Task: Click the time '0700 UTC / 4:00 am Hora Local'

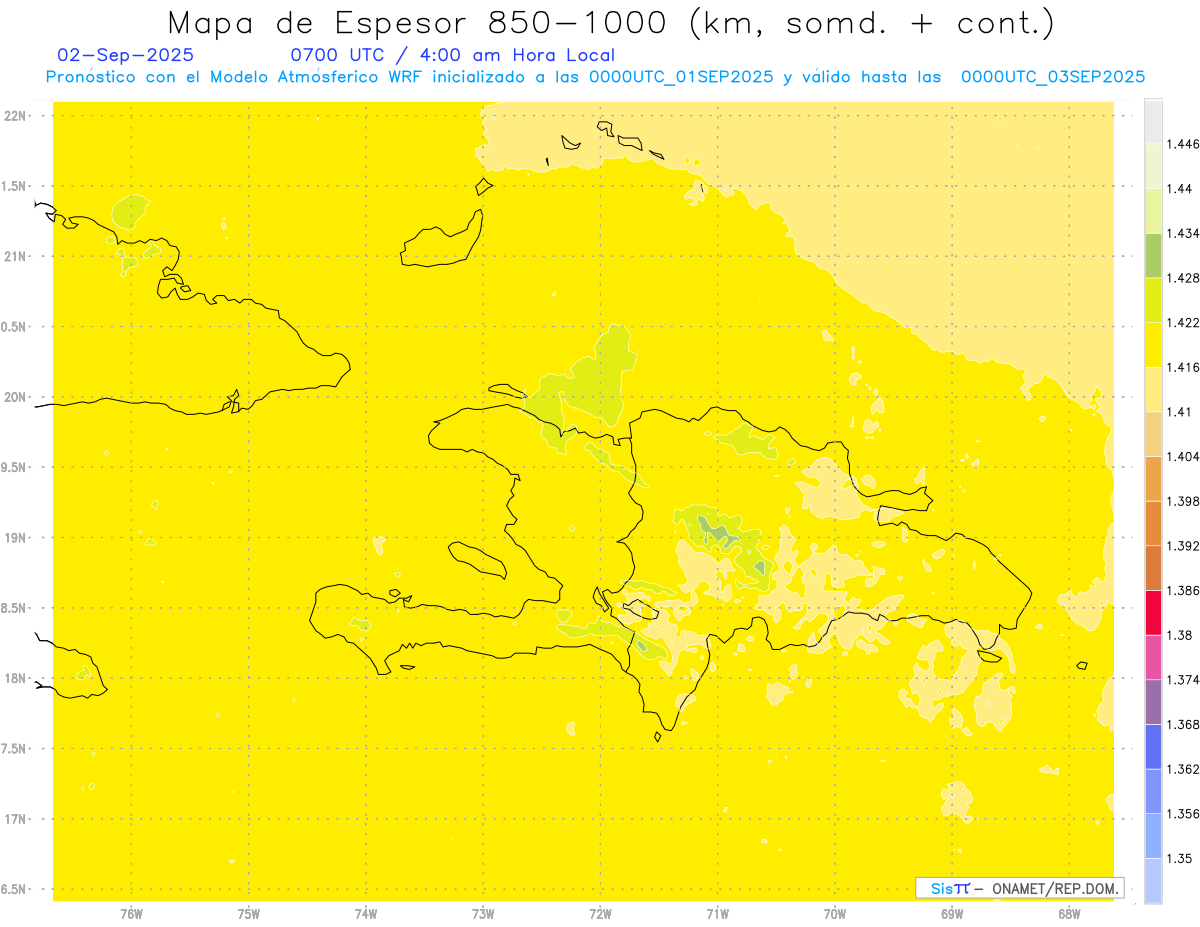Action: pyautogui.click(x=453, y=55)
